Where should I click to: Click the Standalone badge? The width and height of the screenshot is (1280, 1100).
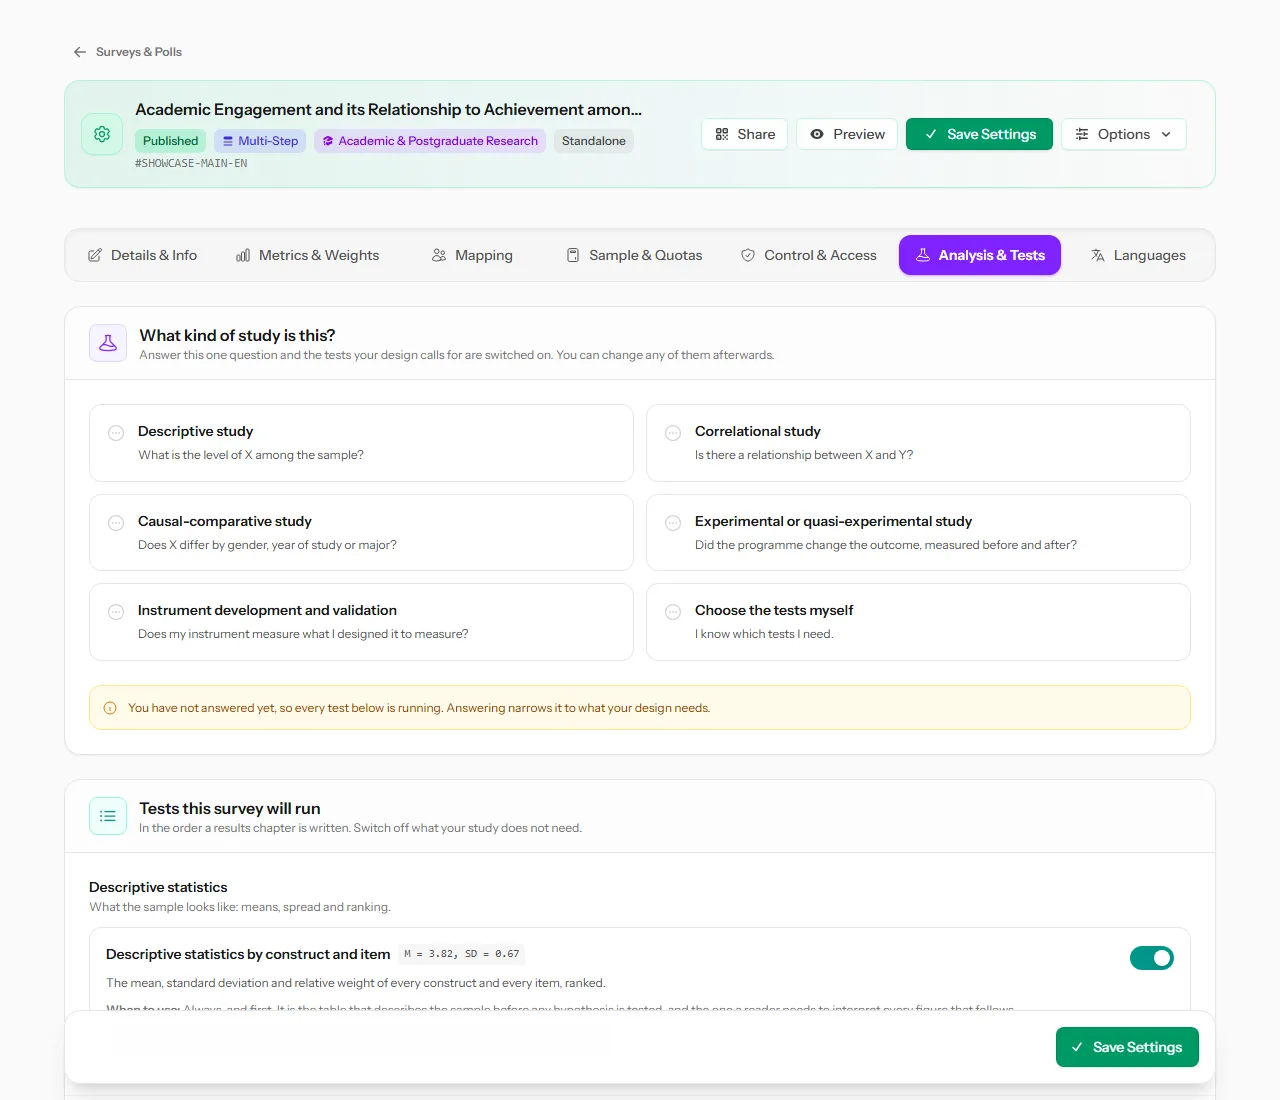point(594,141)
